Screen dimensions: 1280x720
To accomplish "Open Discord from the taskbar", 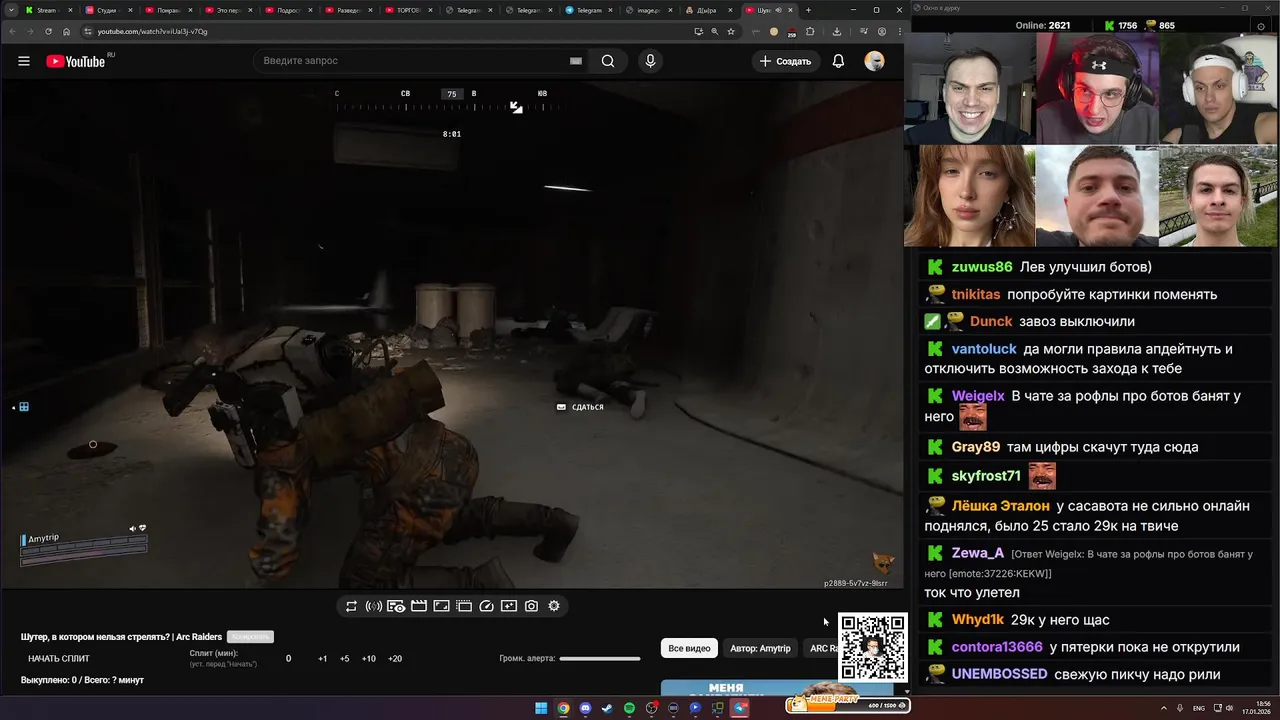I will 585,708.
